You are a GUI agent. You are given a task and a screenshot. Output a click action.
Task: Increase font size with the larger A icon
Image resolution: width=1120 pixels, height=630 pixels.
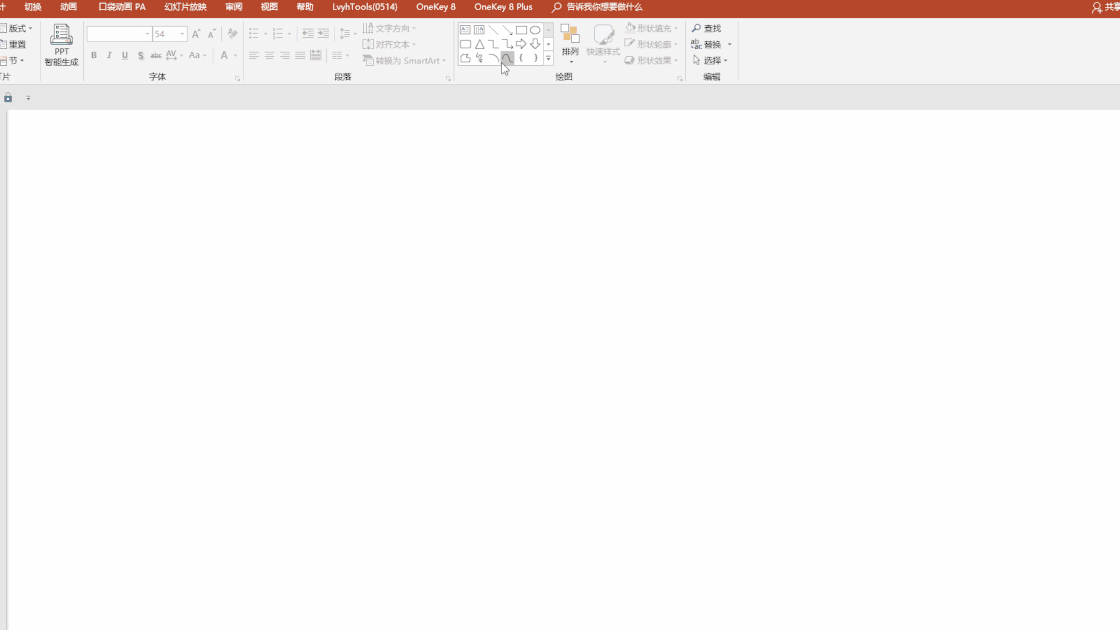pos(196,34)
